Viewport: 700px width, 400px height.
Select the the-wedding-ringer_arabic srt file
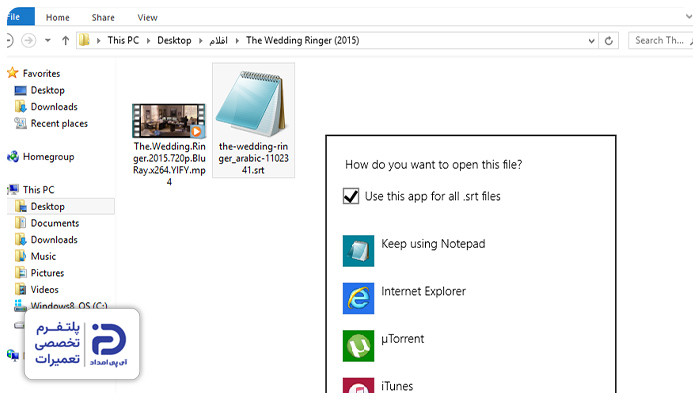coord(253,120)
